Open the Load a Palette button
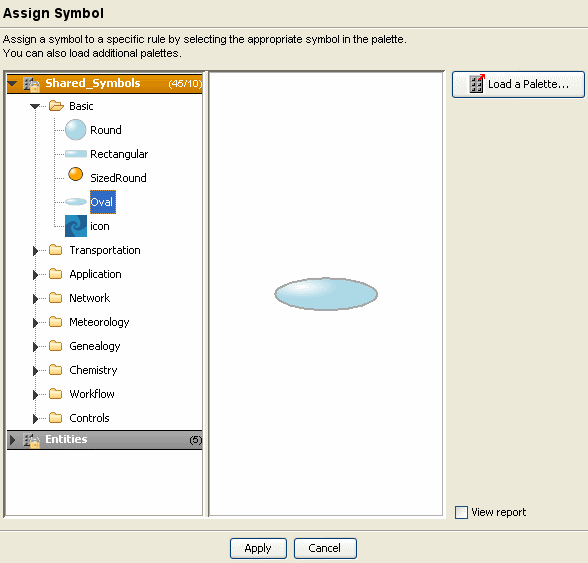The width and height of the screenshot is (588, 563). 518,84
